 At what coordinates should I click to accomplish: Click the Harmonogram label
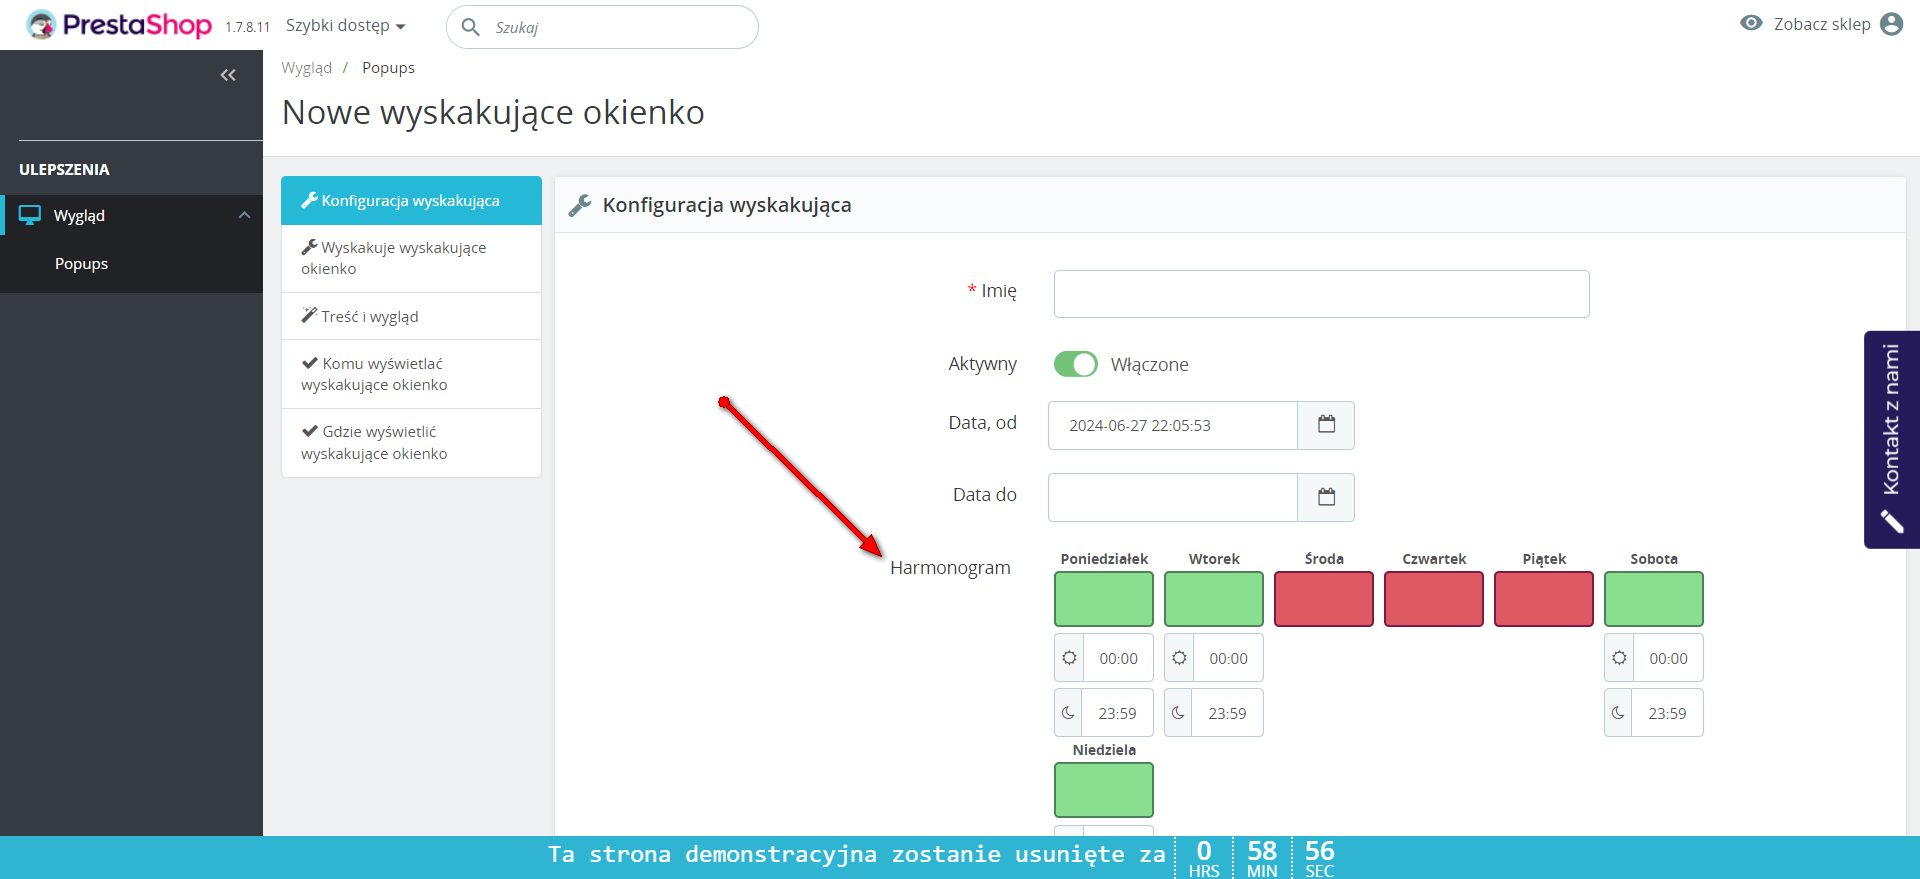[950, 568]
